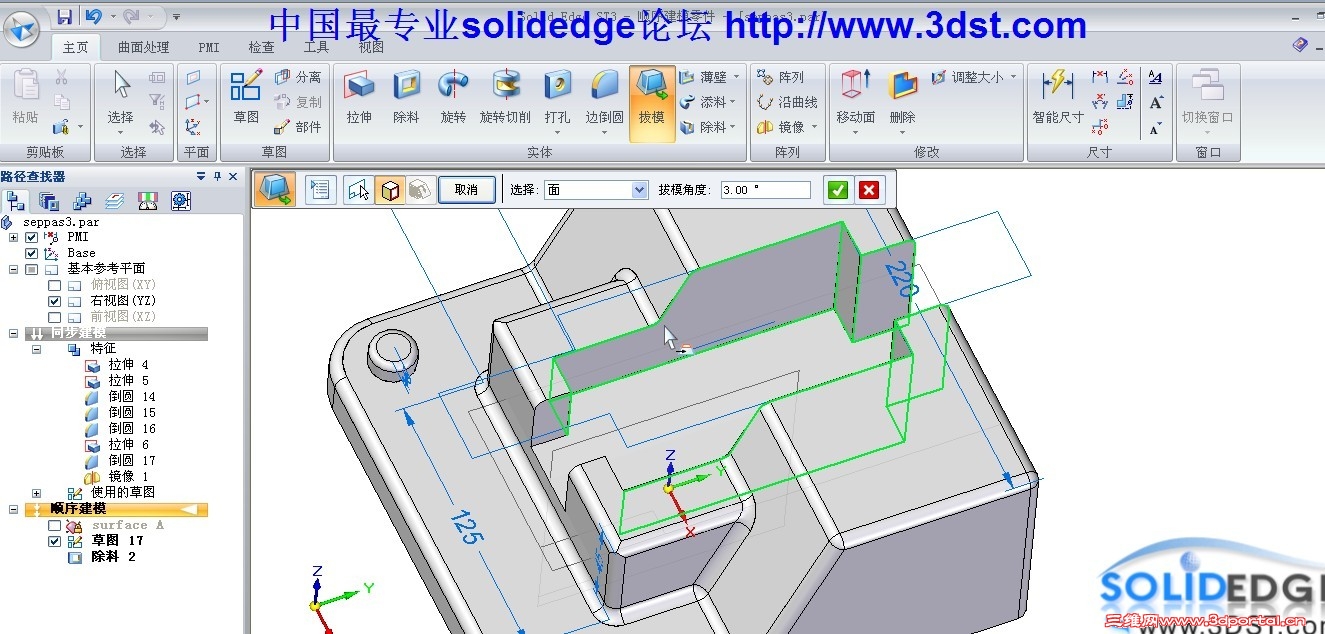Image resolution: width=1325 pixels, height=634 pixels.
Task: Collapse the 顺序建模 section
Action: (13, 509)
